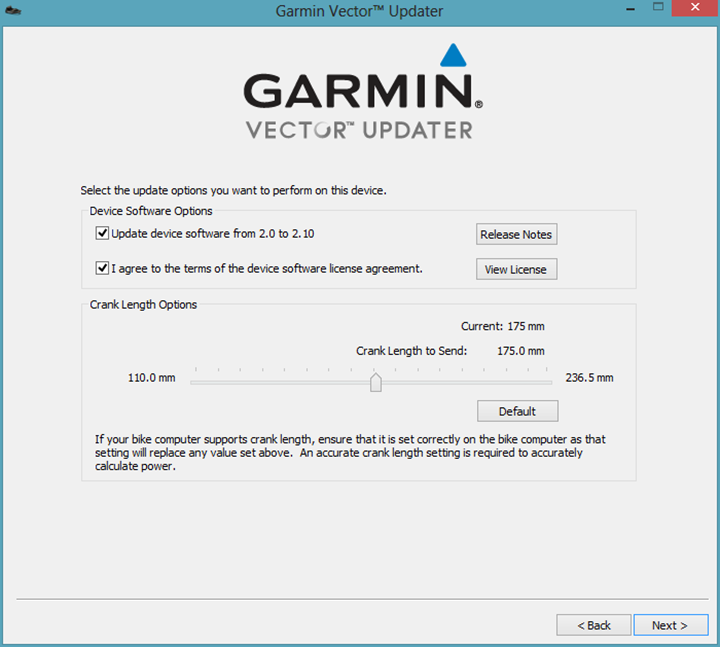Viewport: 720px width, 647px height.
Task: Click the 'Device Software Options' group title
Action: coord(151,211)
